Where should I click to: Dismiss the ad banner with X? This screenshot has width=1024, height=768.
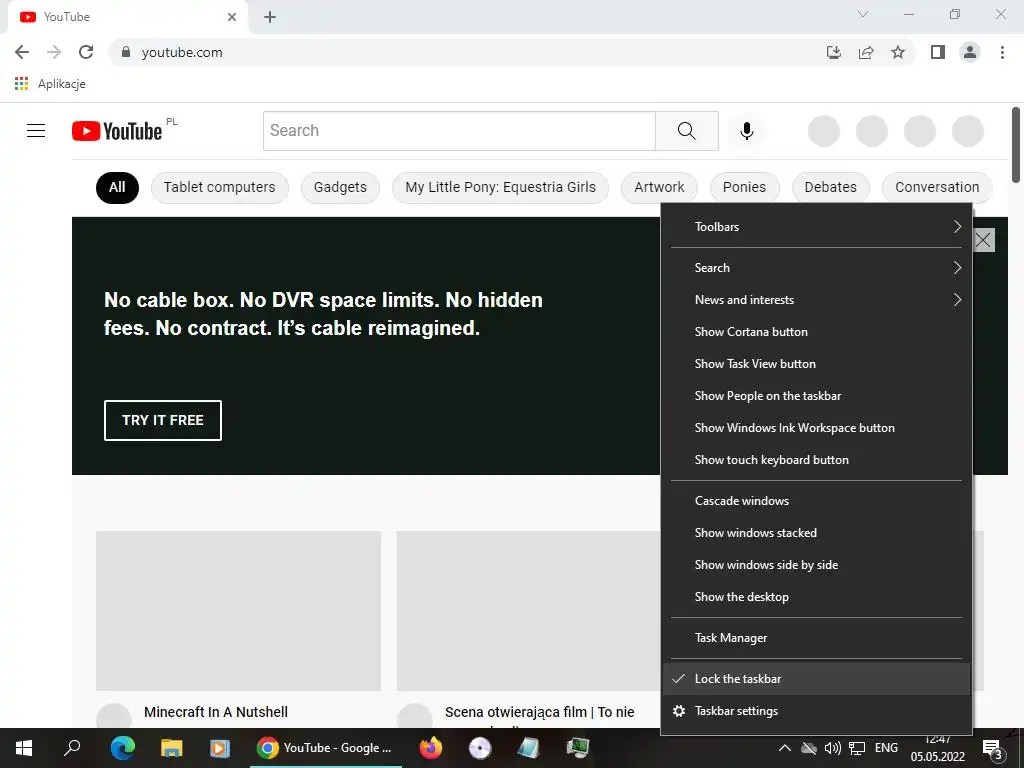(x=984, y=240)
